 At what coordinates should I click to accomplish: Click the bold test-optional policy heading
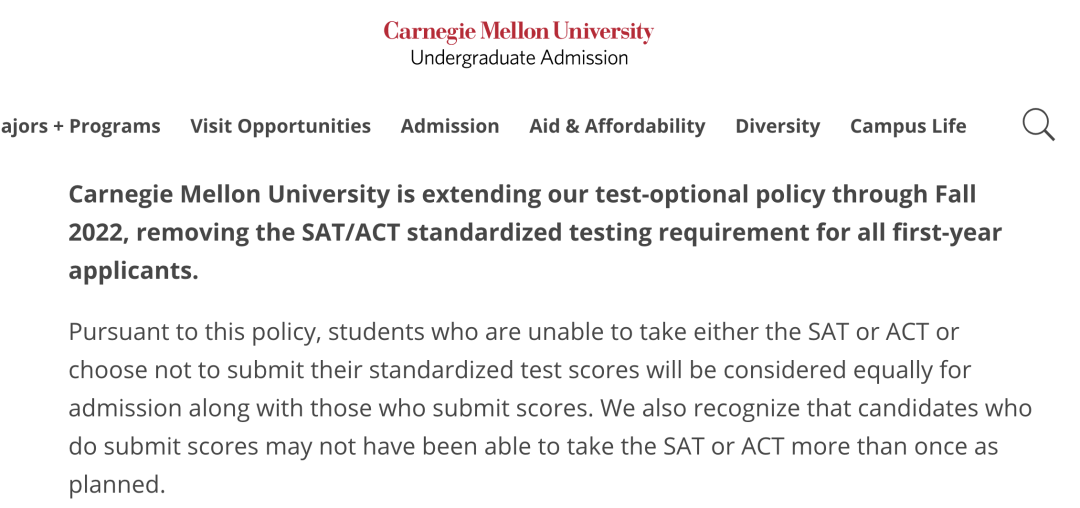(x=534, y=232)
